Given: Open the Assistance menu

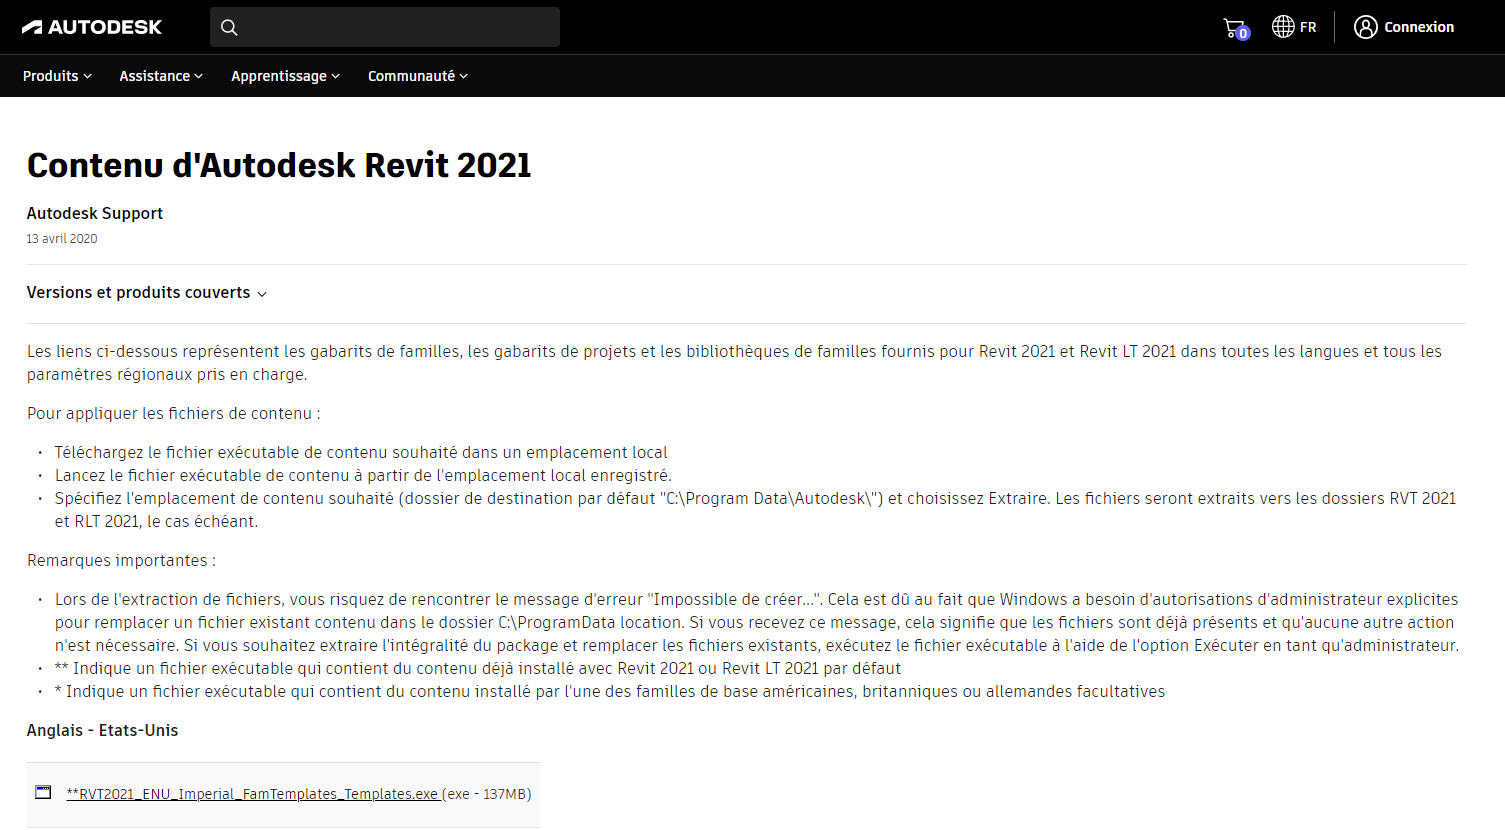Looking at the screenshot, I should point(155,76).
